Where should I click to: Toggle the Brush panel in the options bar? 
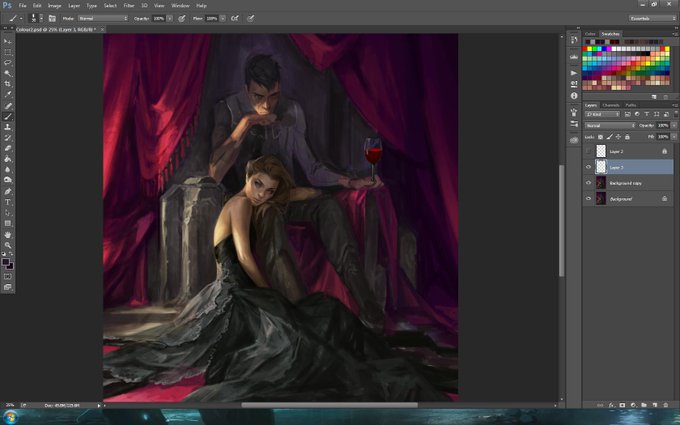(x=52, y=19)
